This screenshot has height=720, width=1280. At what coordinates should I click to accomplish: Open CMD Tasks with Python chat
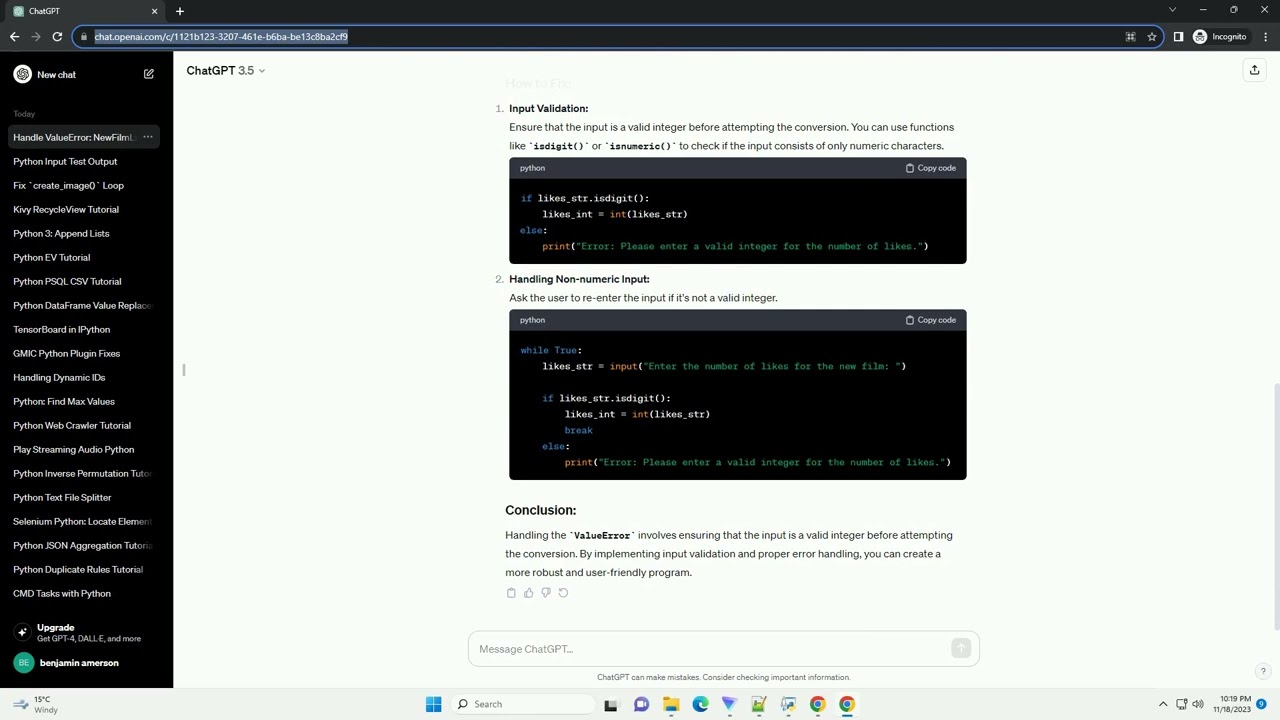[85, 593]
